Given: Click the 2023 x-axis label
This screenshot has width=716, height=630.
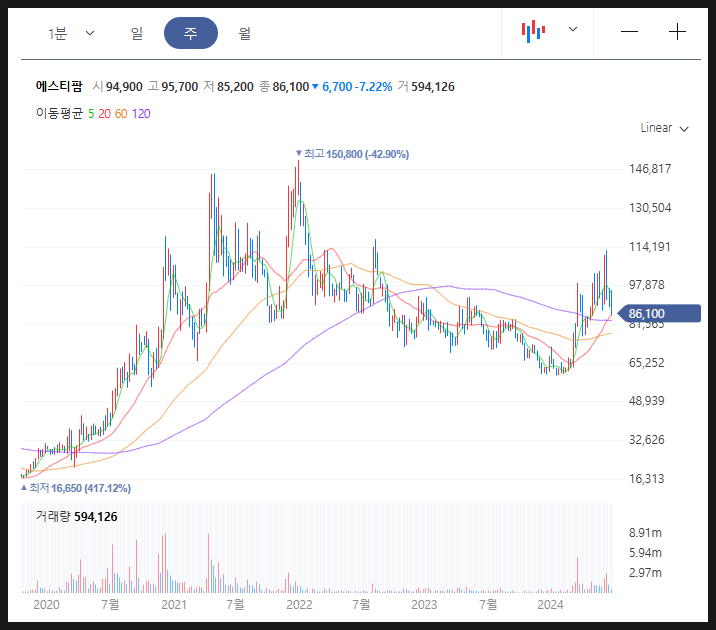Looking at the screenshot, I should (x=424, y=605).
